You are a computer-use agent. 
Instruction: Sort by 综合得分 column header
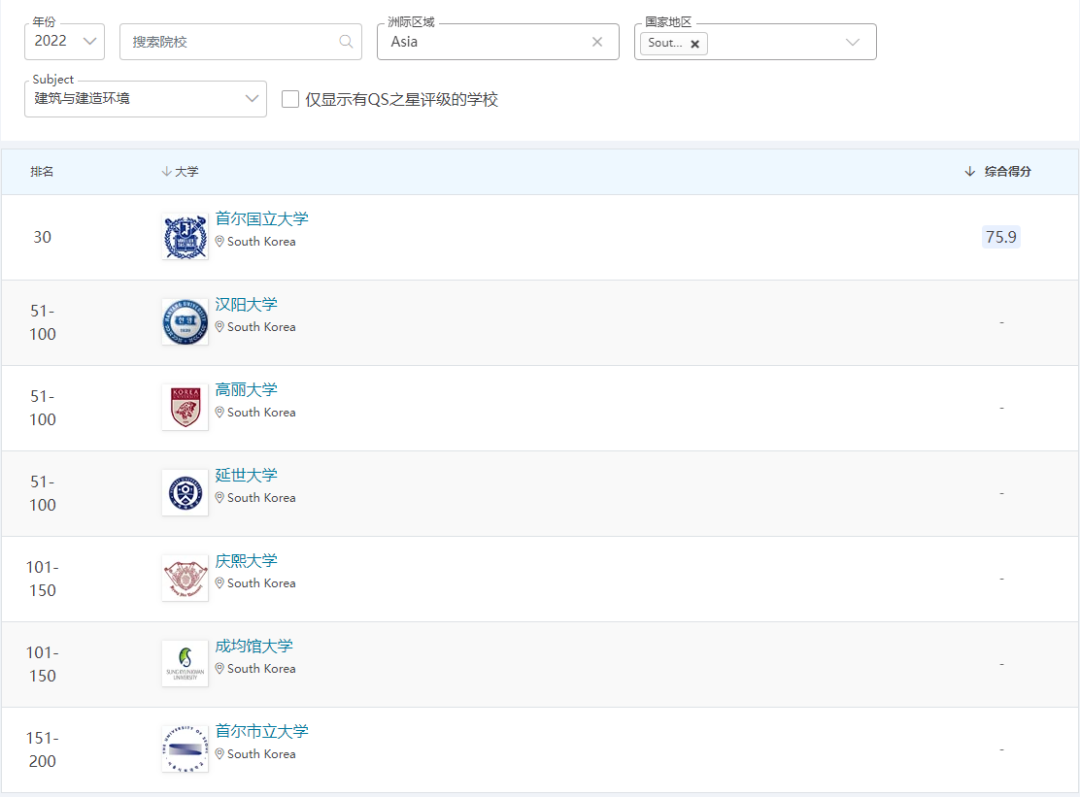997,172
